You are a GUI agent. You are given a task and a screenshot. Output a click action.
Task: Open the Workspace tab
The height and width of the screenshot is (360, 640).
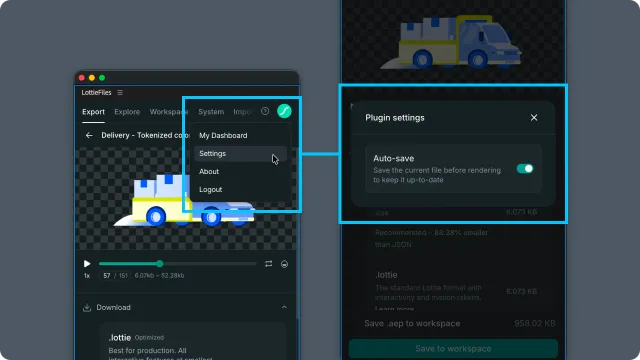click(x=169, y=112)
